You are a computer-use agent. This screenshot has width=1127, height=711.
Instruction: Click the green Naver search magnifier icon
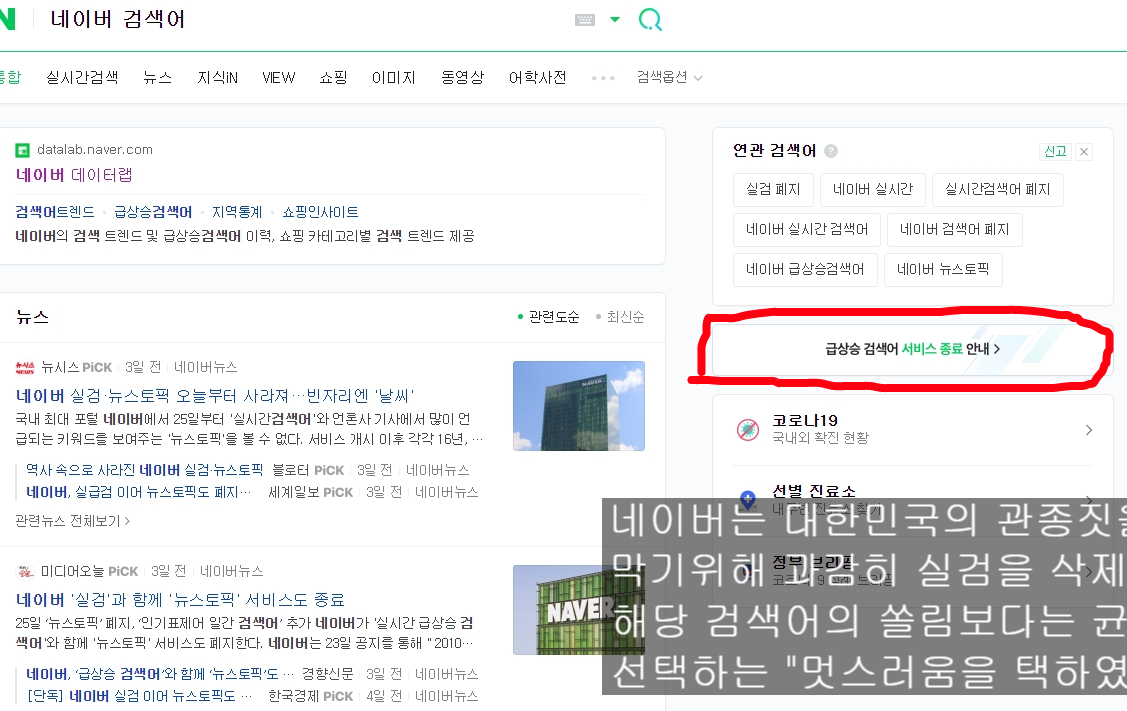[x=650, y=19]
